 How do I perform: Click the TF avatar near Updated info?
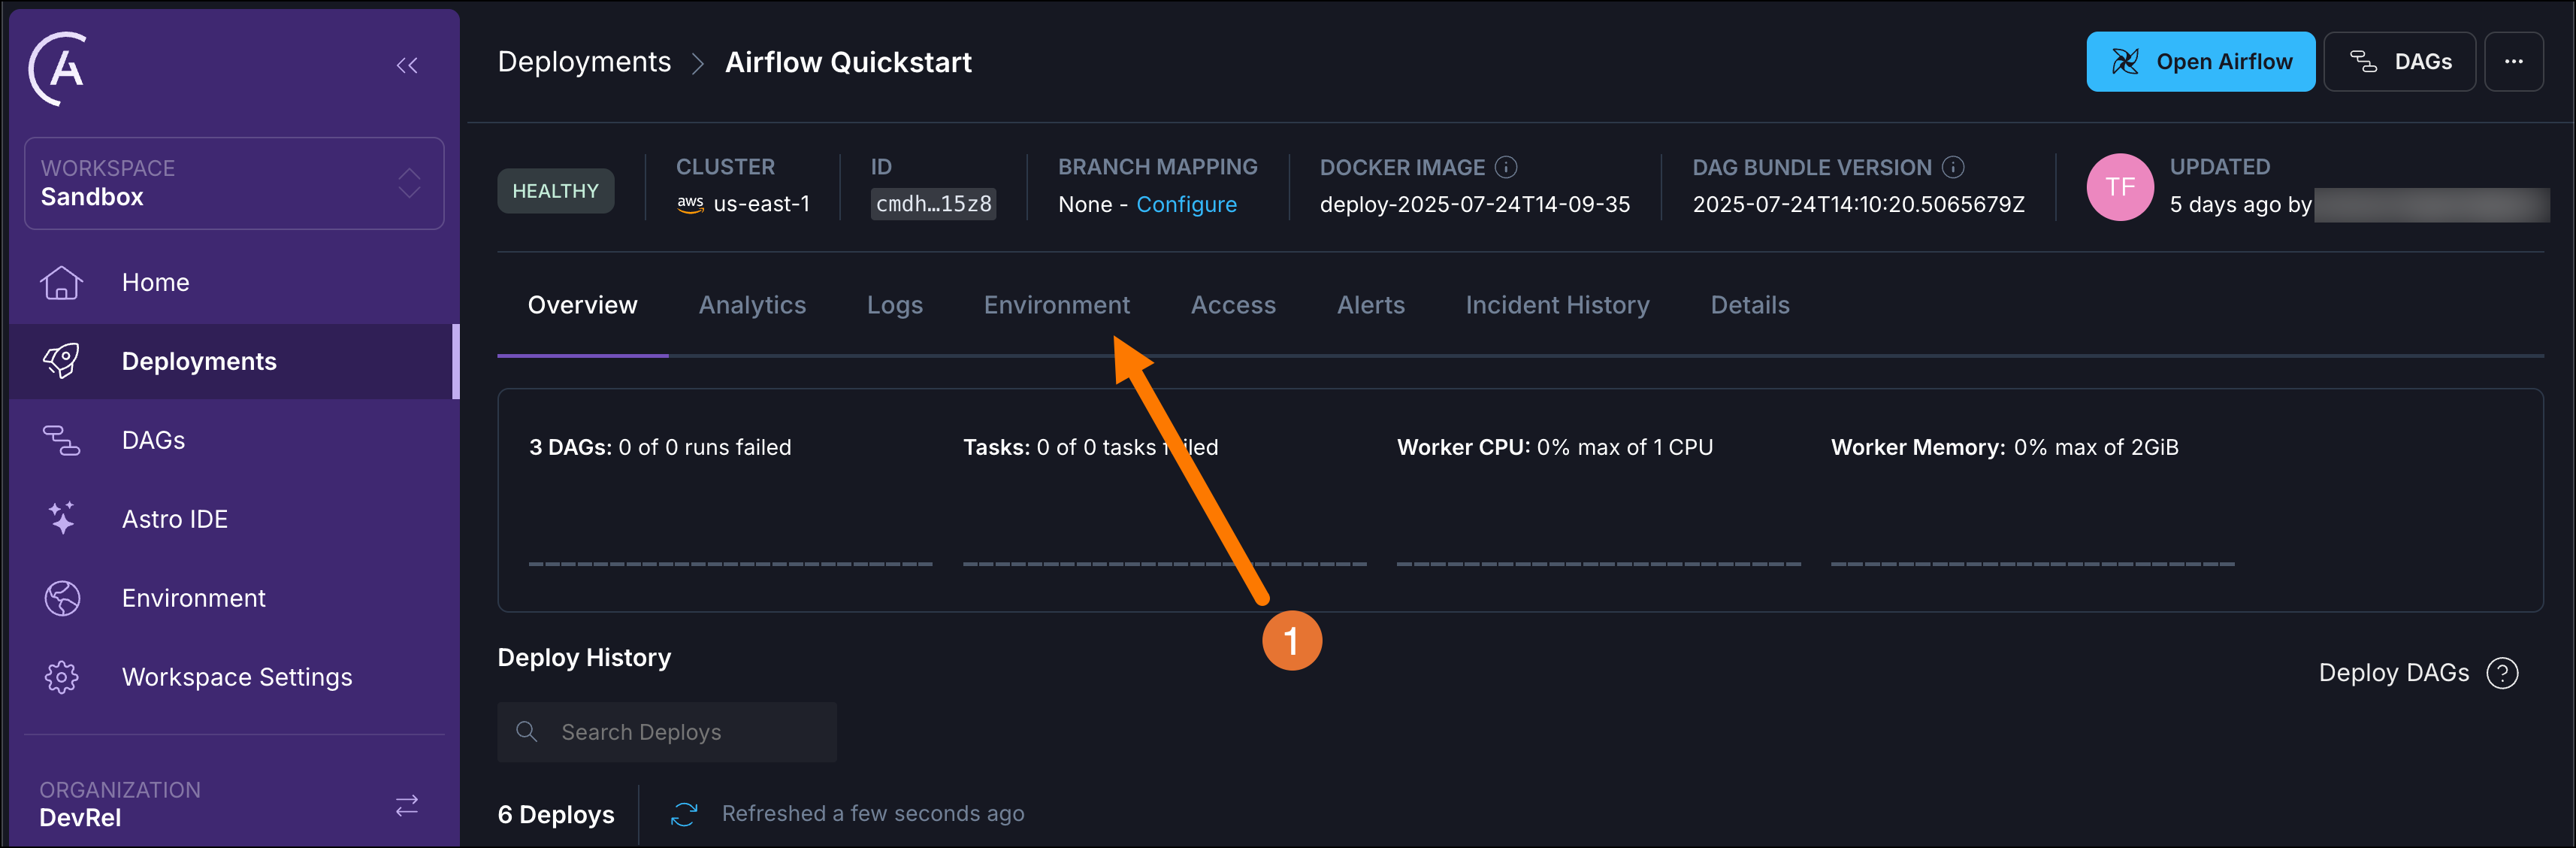pyautogui.click(x=2120, y=186)
